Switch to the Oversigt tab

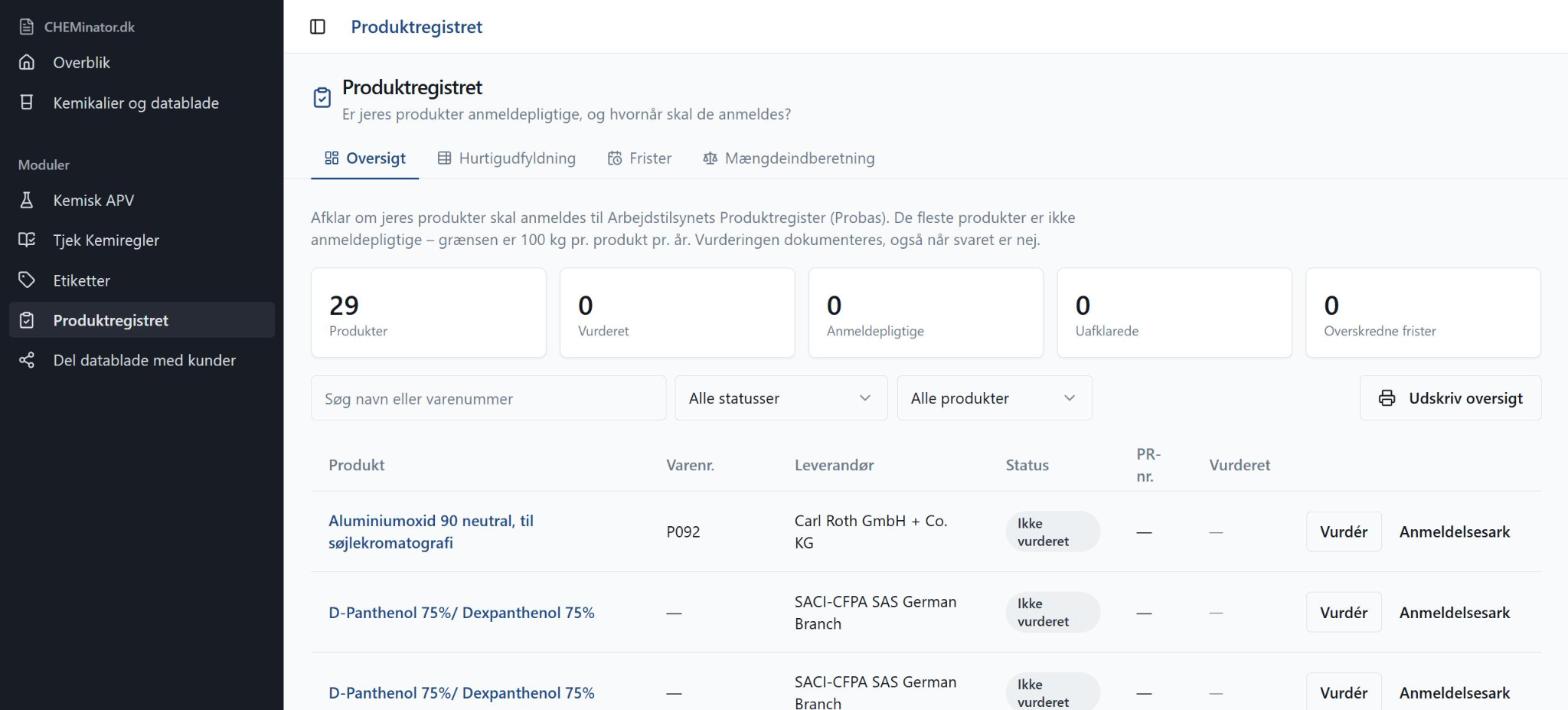click(x=365, y=158)
